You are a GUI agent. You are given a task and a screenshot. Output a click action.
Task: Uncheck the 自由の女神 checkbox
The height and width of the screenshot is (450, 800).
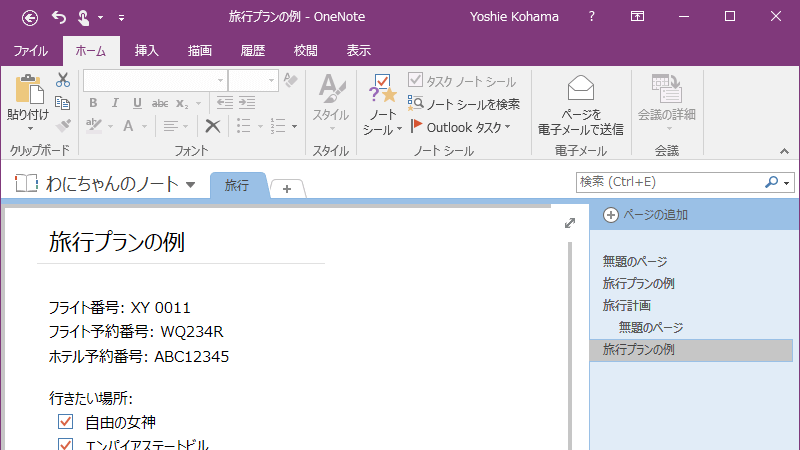tap(65, 422)
